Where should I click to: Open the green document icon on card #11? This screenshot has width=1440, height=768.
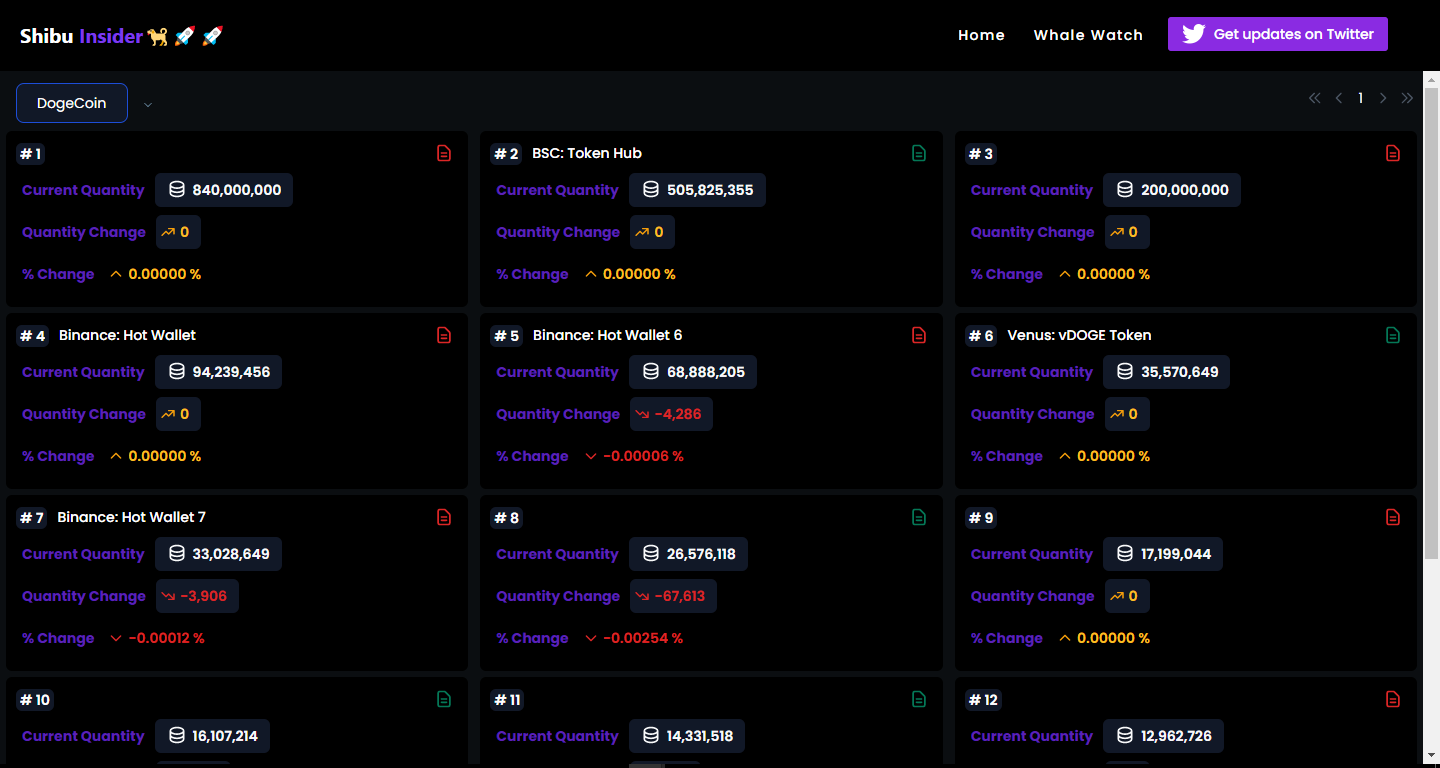click(919, 699)
